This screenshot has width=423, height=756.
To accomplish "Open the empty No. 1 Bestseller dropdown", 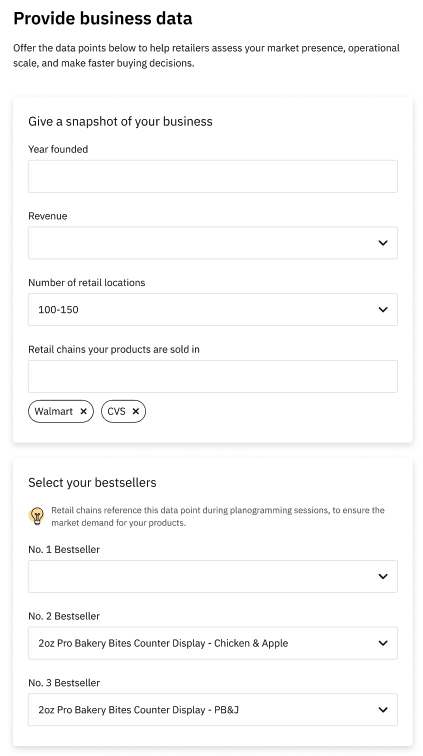I will point(213,577).
